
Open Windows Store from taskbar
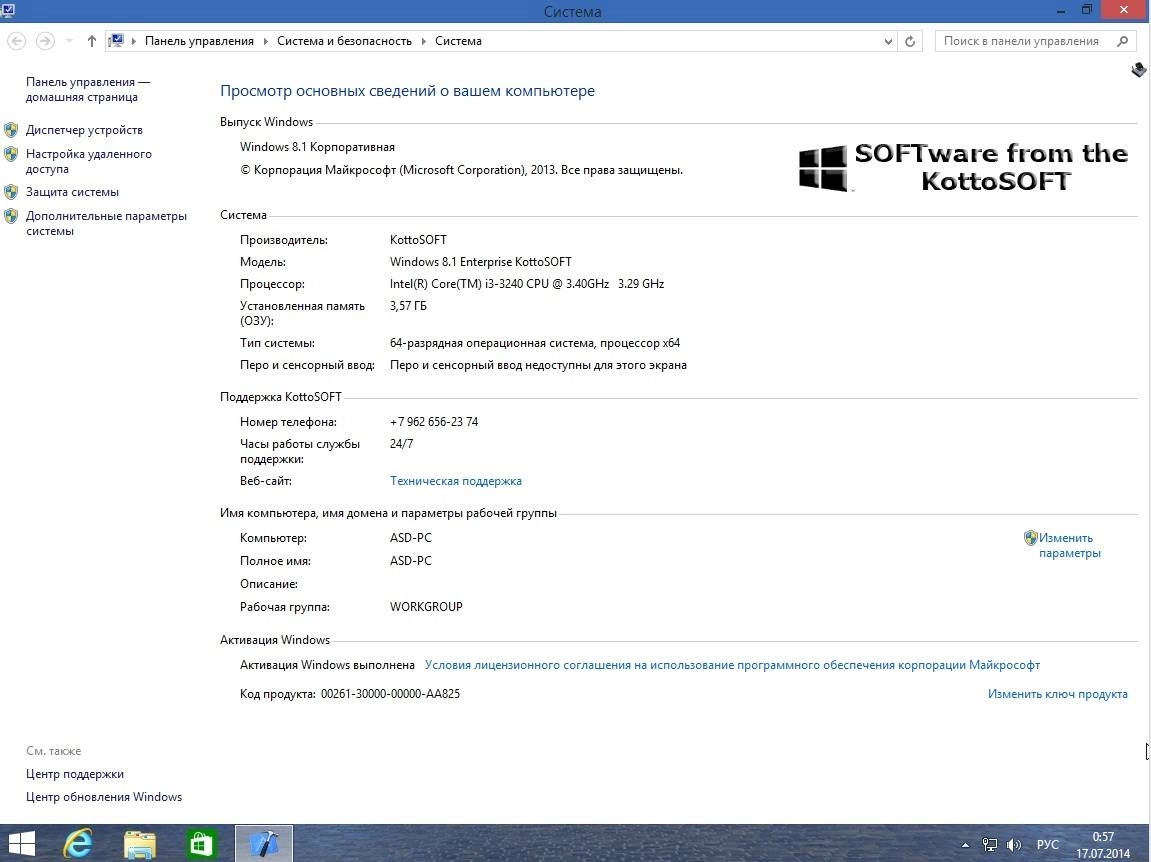tap(200, 844)
